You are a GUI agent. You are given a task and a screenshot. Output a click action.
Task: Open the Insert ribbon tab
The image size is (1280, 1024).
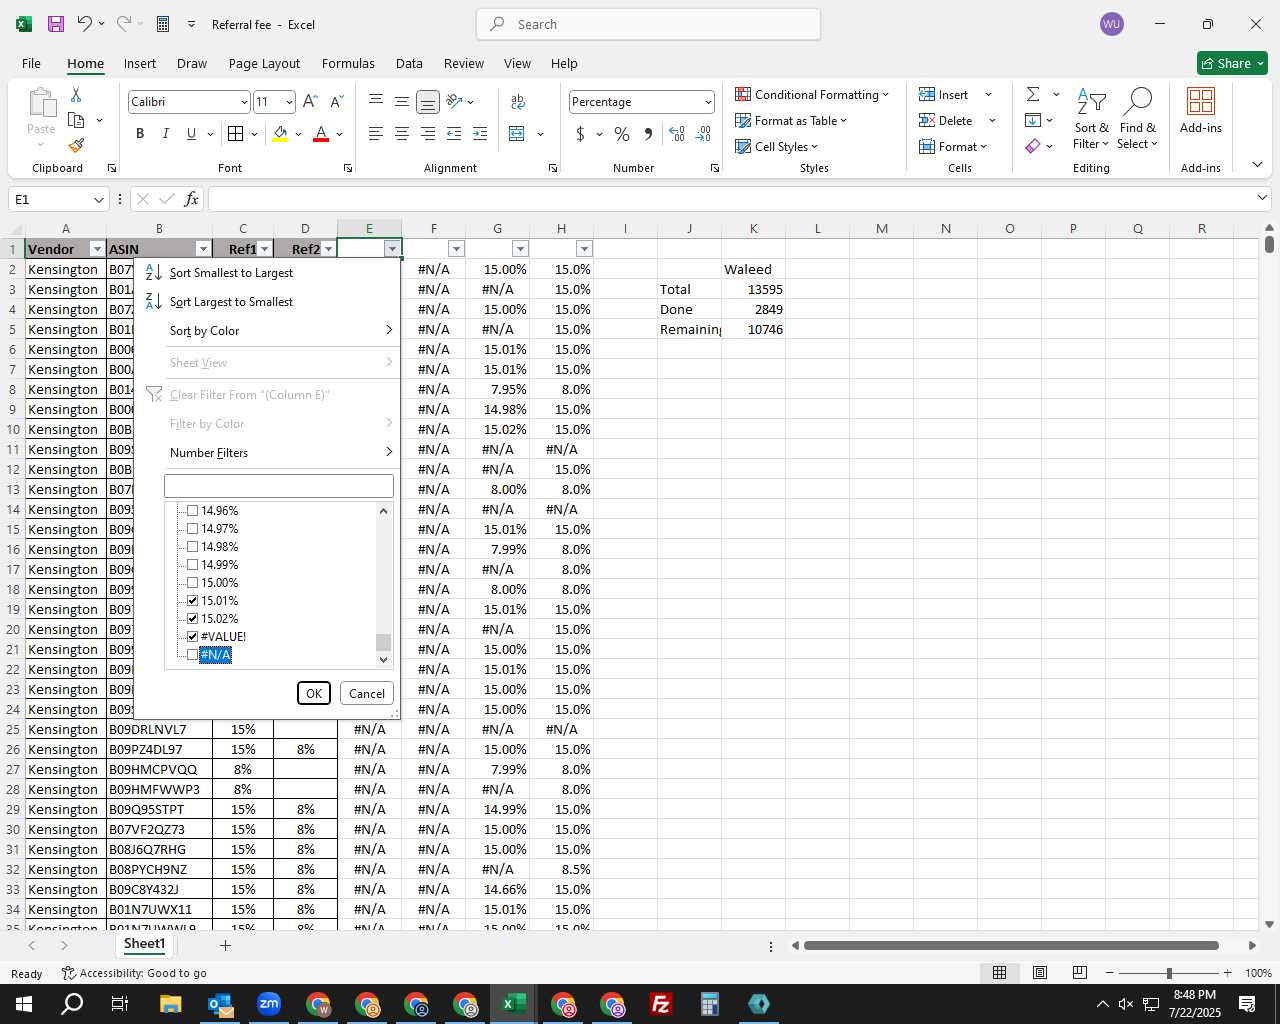(140, 63)
